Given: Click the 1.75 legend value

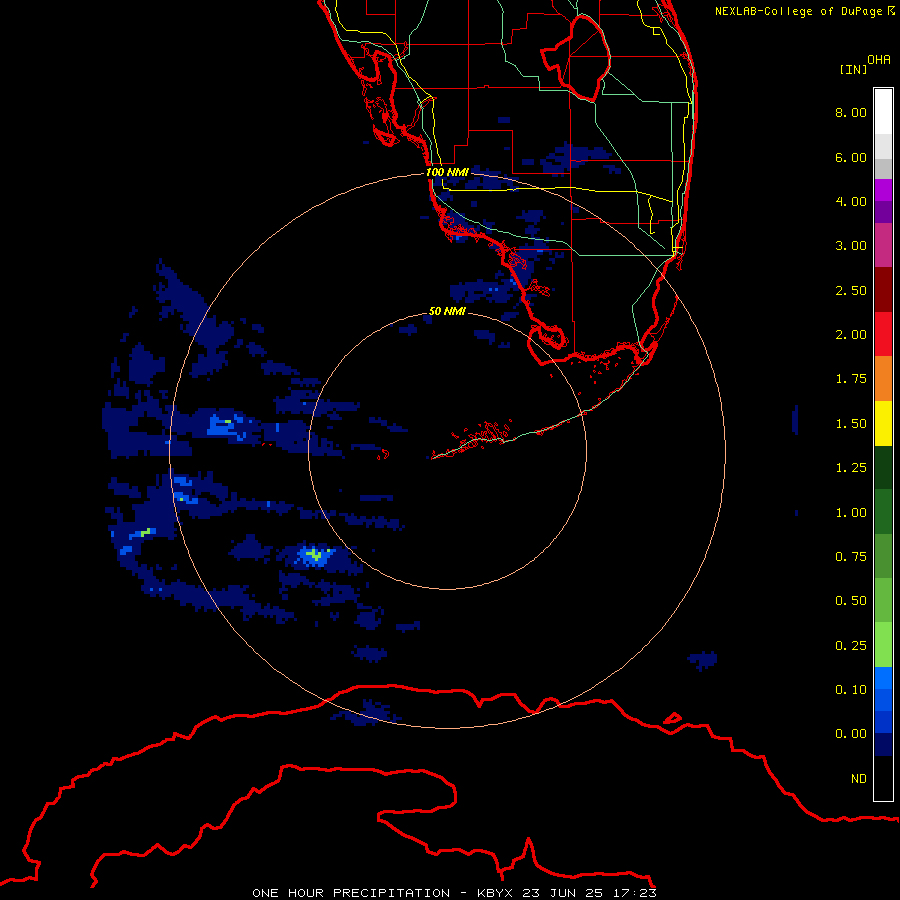Looking at the screenshot, I should (x=851, y=379).
